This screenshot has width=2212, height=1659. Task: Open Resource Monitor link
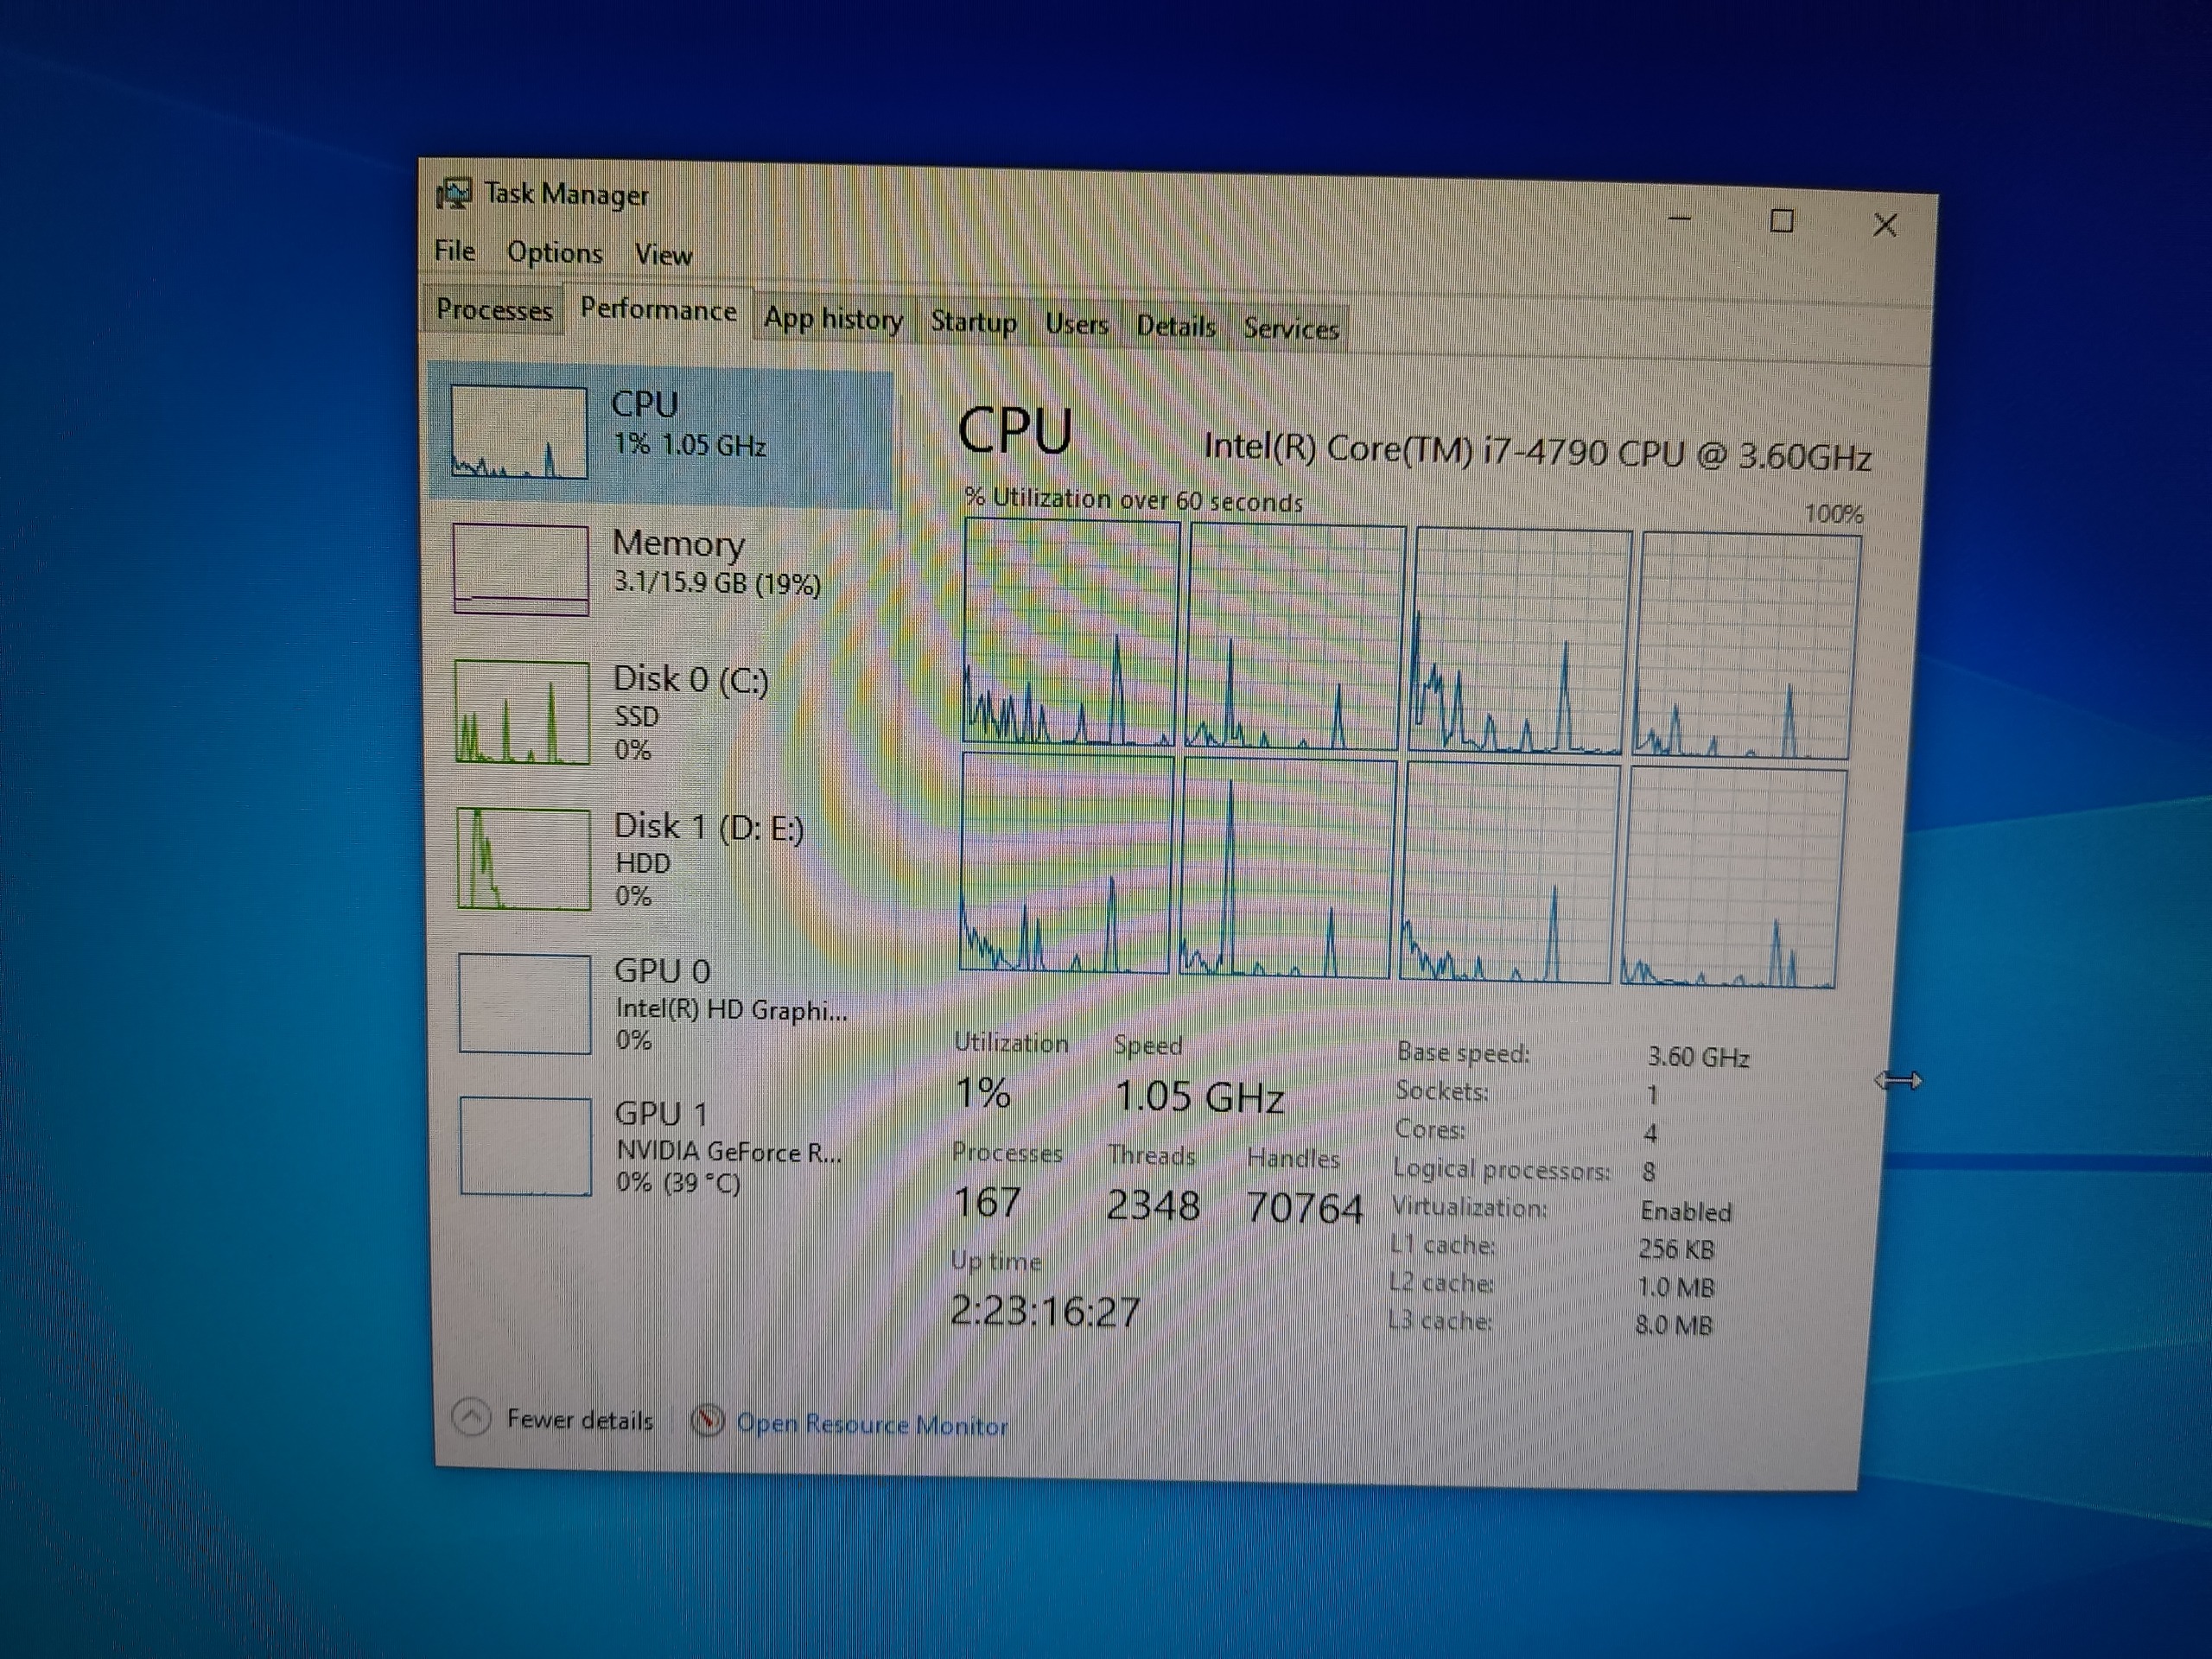pyautogui.click(x=872, y=1425)
